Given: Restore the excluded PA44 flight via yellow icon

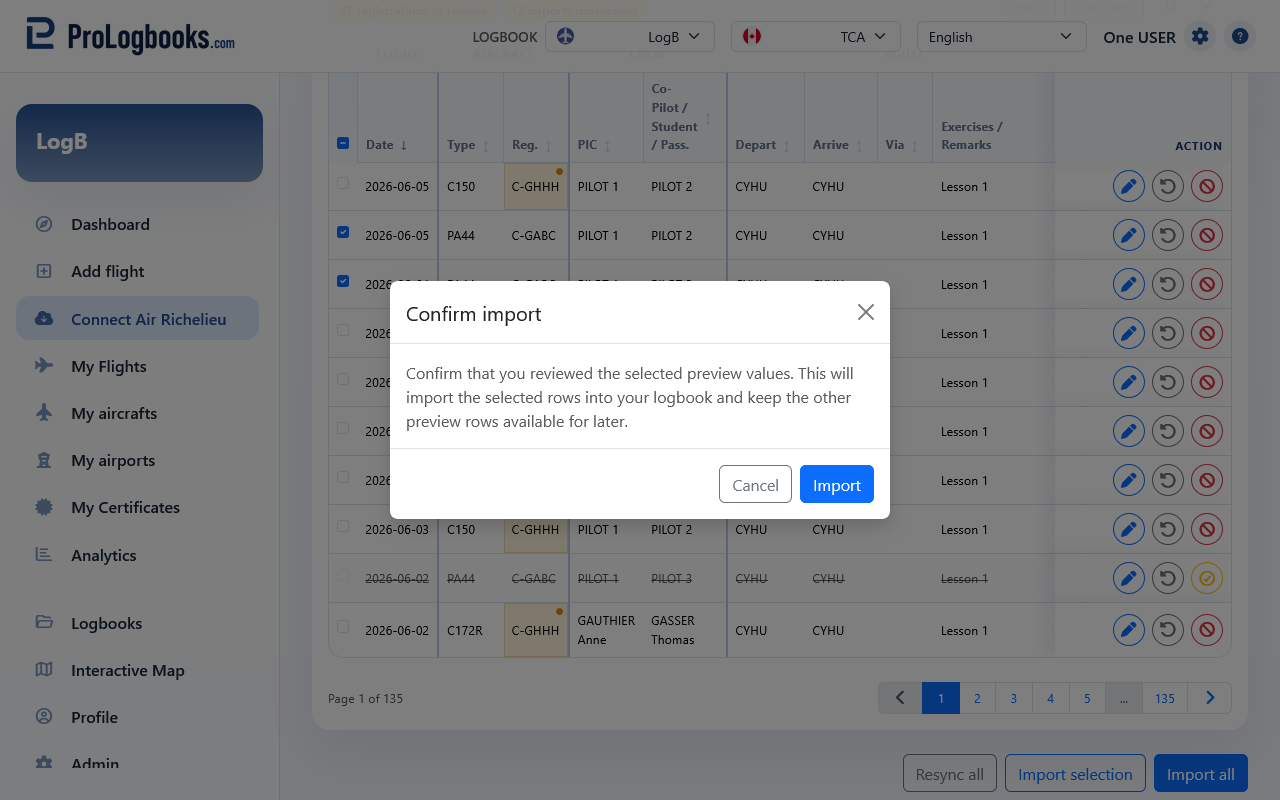Looking at the screenshot, I should (x=1207, y=578).
